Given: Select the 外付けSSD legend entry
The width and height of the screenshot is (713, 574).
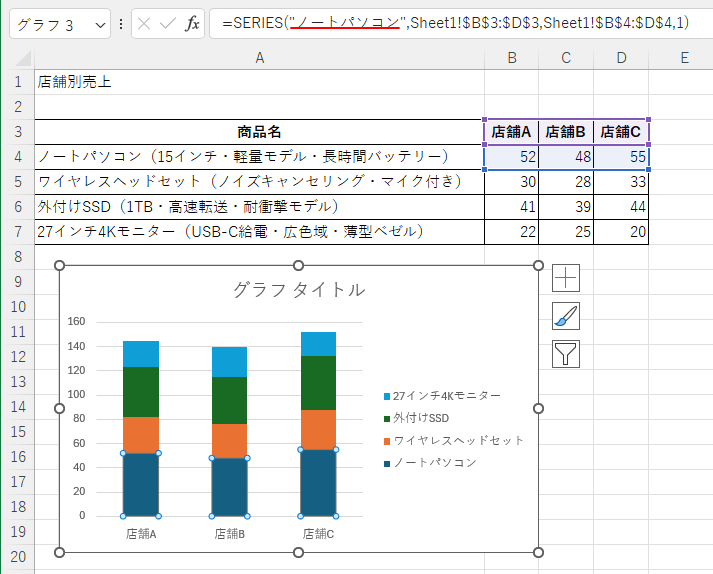Looking at the screenshot, I should click(x=416, y=418).
